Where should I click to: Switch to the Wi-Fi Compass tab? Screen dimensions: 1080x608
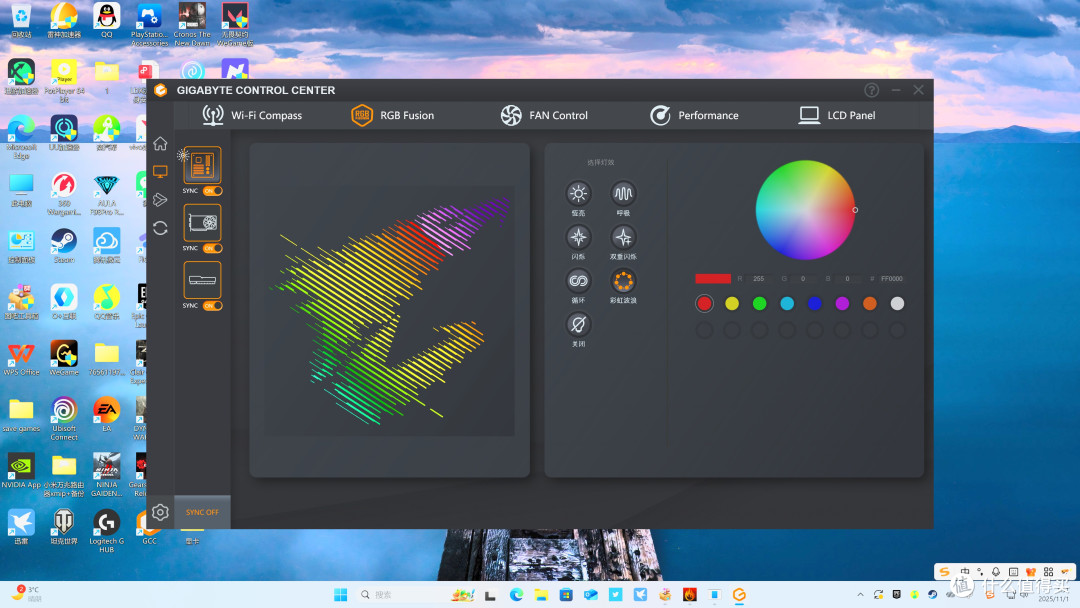click(x=252, y=116)
